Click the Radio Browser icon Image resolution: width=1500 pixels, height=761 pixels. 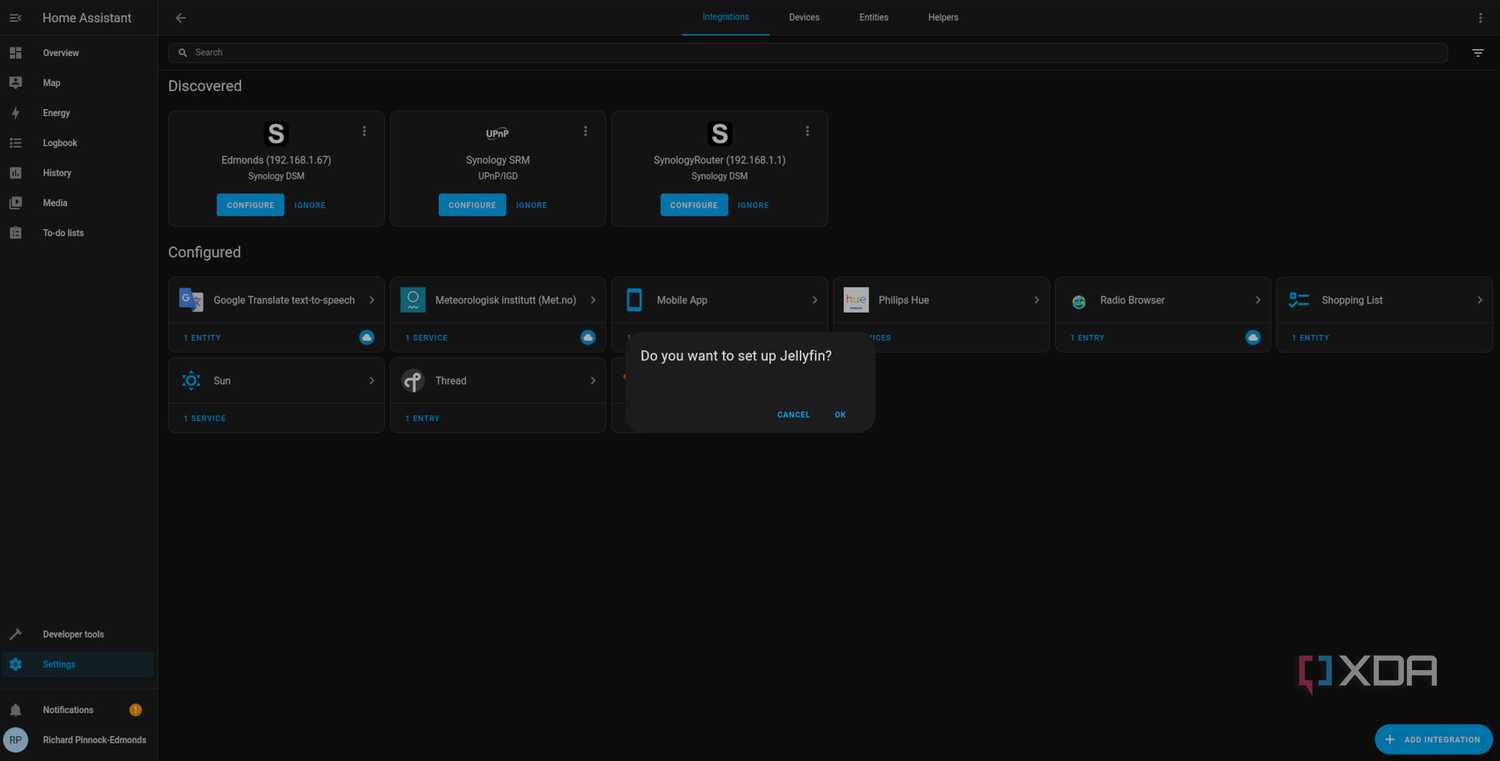1078,301
